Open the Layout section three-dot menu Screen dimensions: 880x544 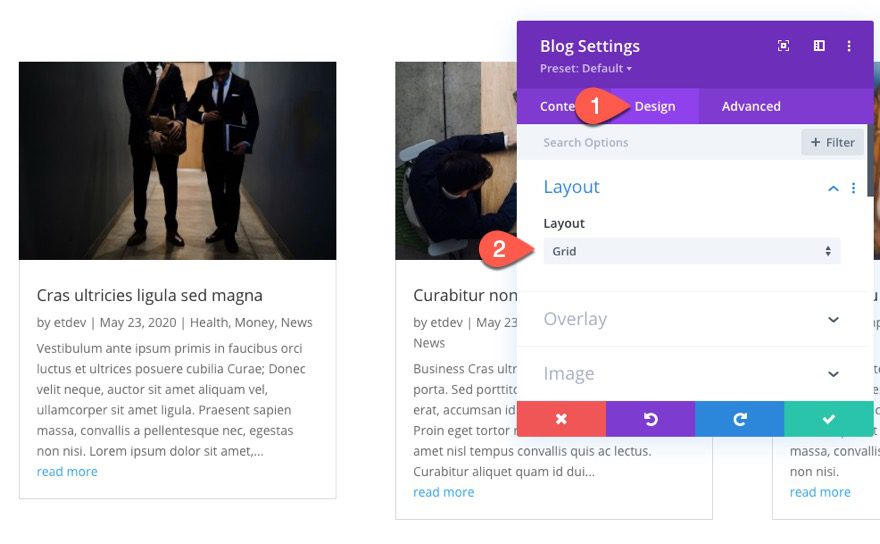coord(853,188)
